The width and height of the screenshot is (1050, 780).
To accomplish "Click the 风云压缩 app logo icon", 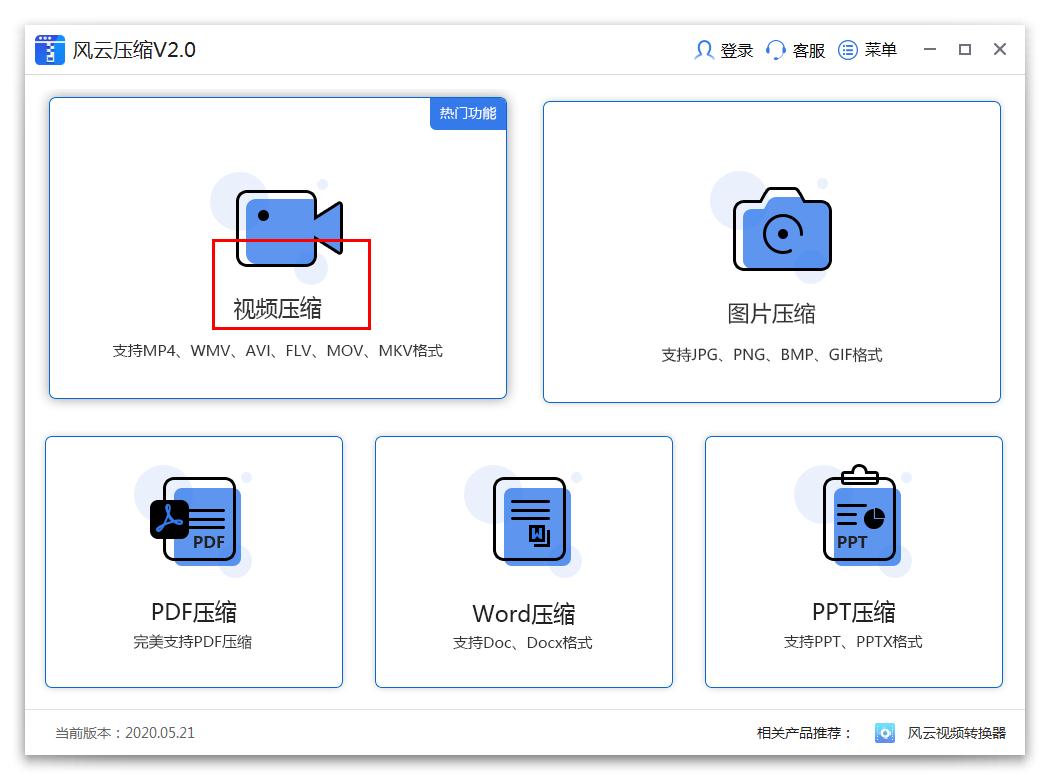I will [50, 50].
